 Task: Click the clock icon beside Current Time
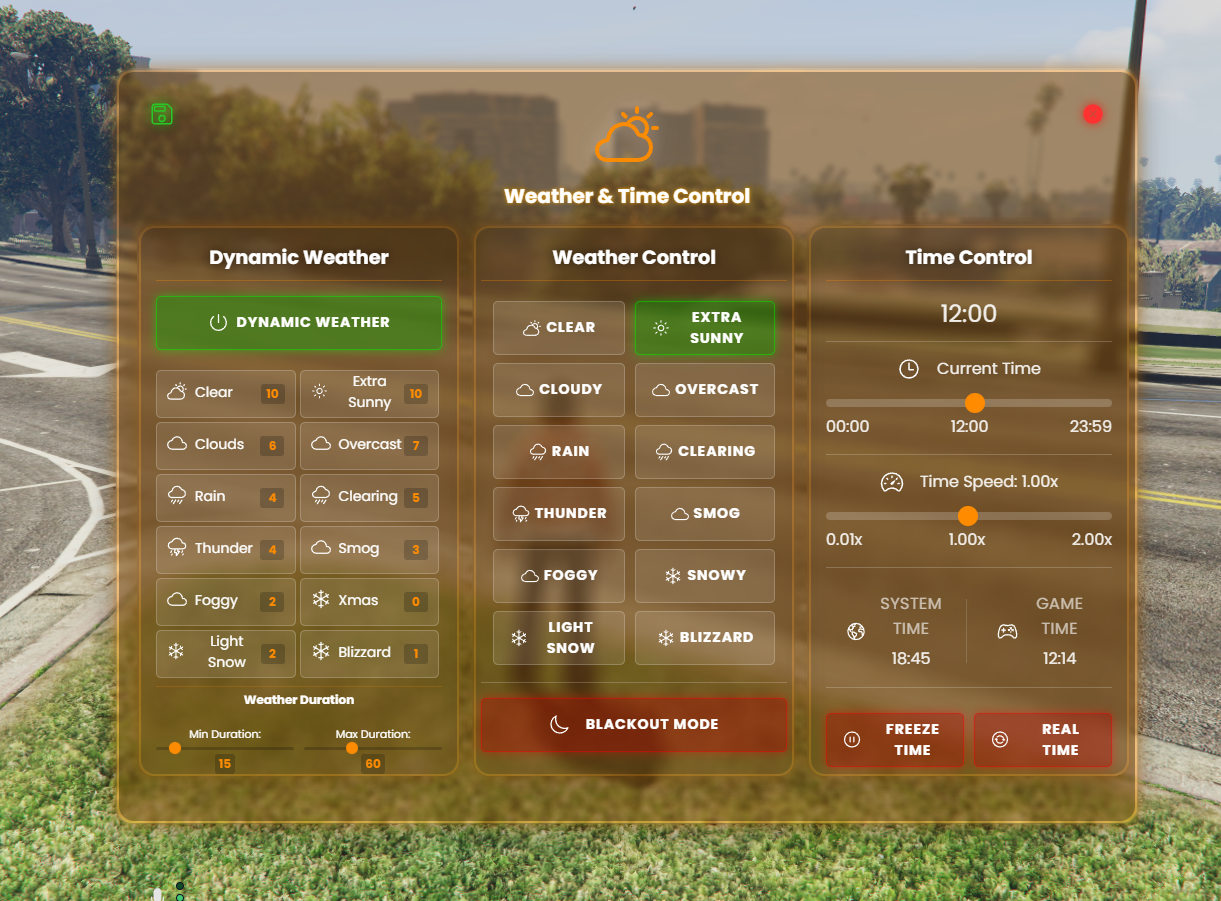908,369
